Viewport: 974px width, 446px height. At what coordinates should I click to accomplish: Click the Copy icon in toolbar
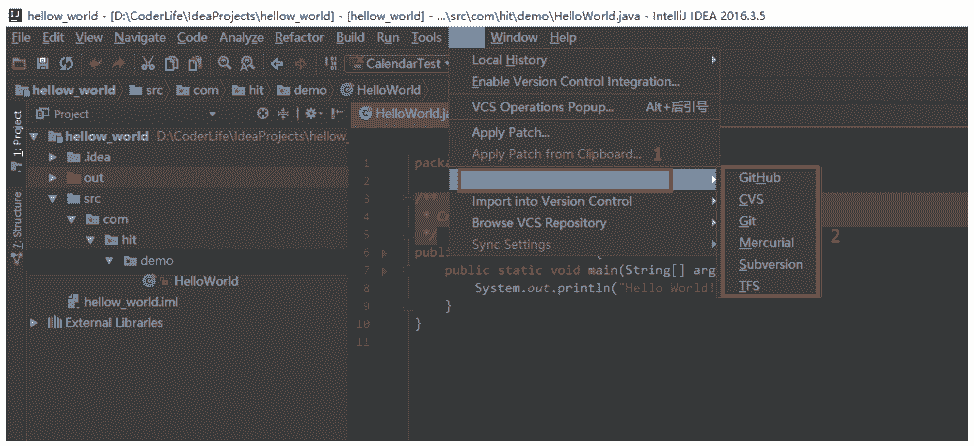pos(171,63)
